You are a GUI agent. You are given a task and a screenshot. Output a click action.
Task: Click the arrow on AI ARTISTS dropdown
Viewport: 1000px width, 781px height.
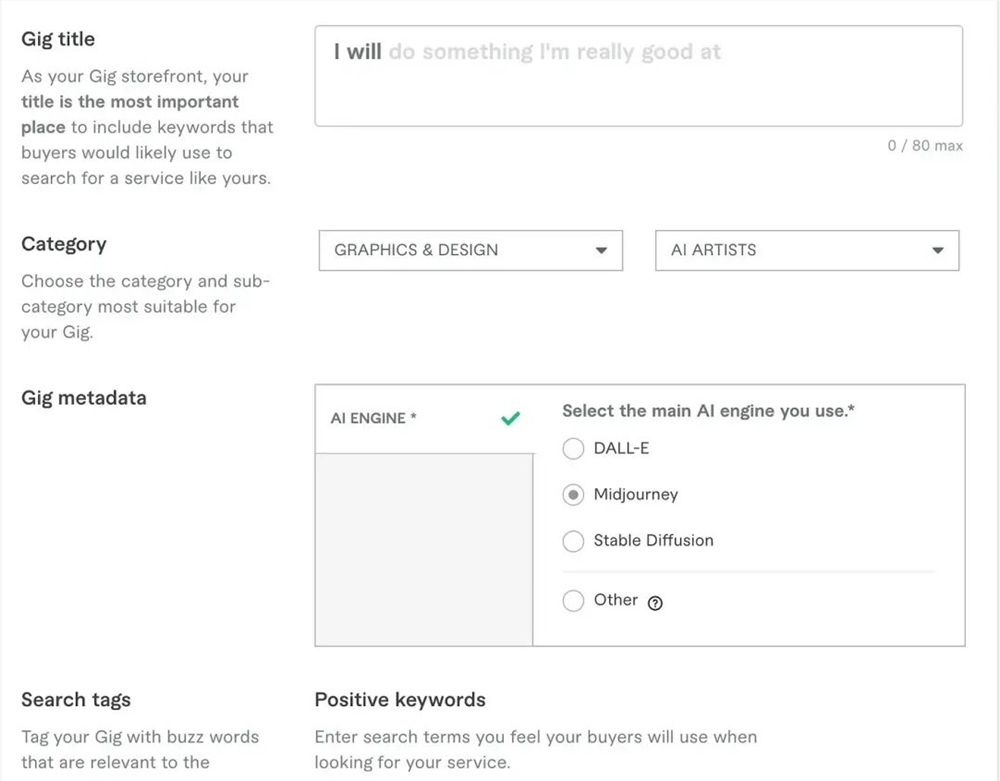pyautogui.click(x=937, y=251)
